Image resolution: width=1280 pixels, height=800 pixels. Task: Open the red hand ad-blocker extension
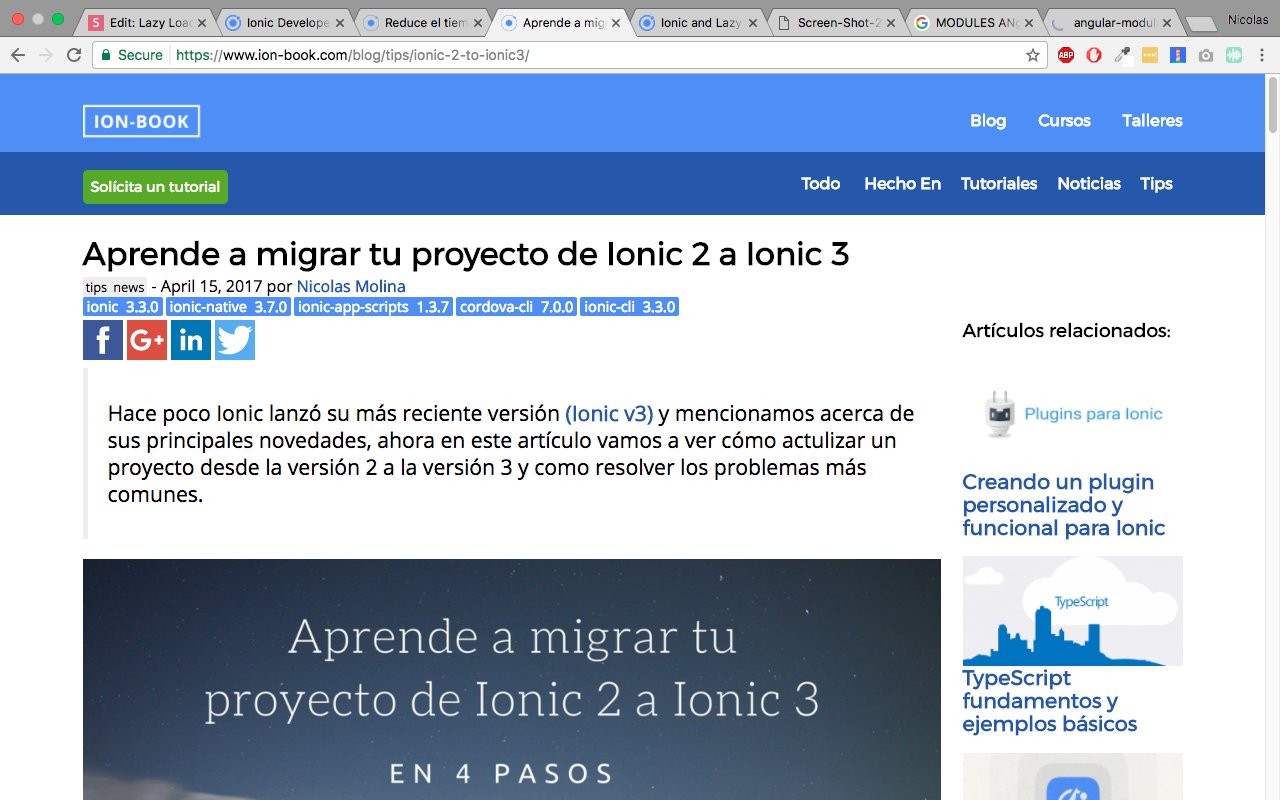[x=1094, y=55]
